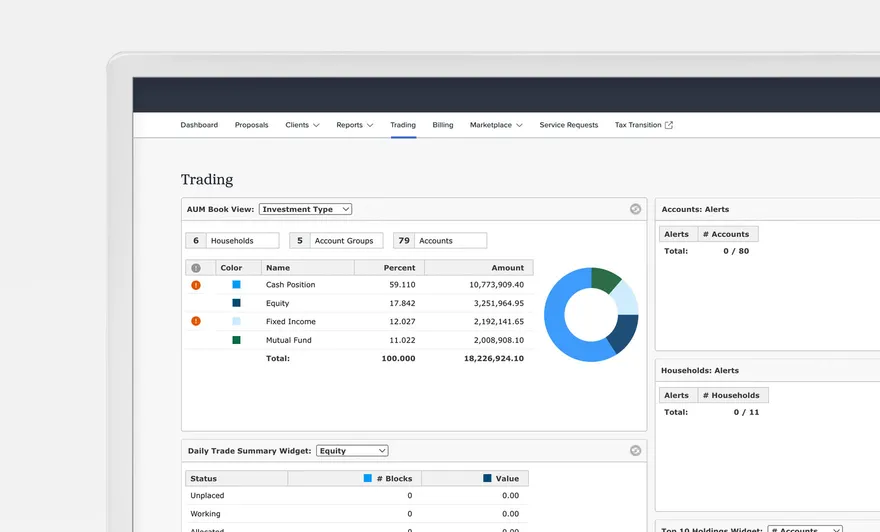This screenshot has width=880, height=532.
Task: Click the Cash Position blue color swatch
Action: pyautogui.click(x=236, y=285)
